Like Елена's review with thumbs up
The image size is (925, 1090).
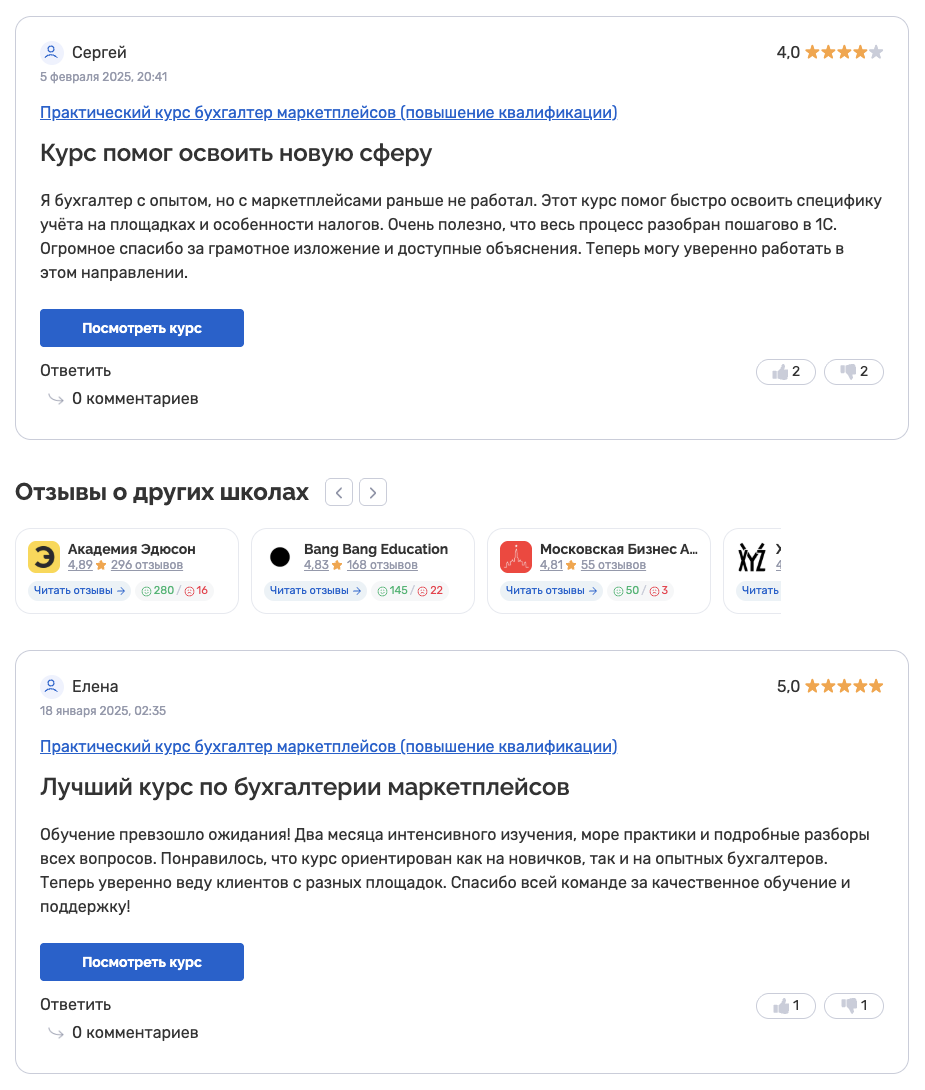click(x=786, y=1006)
